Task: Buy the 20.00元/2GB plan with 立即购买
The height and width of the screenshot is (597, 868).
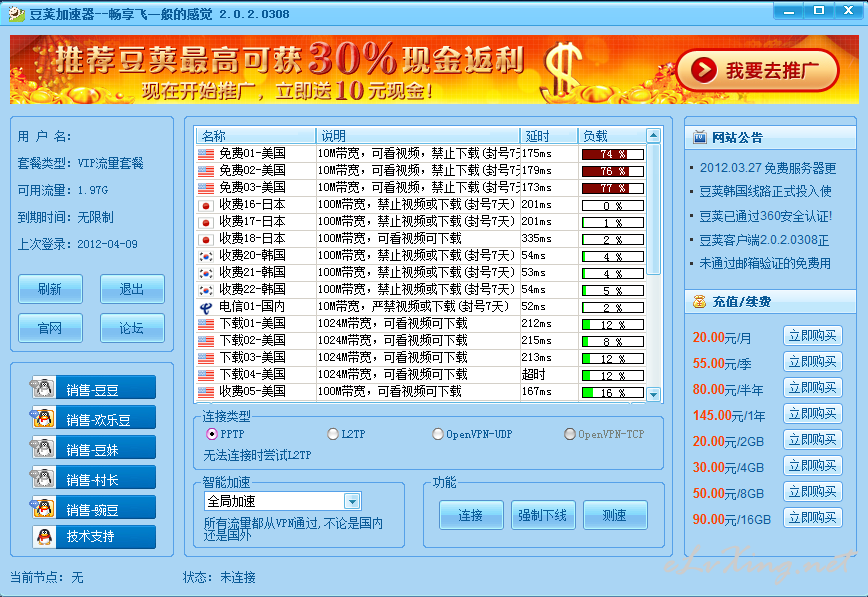Action: (813, 440)
